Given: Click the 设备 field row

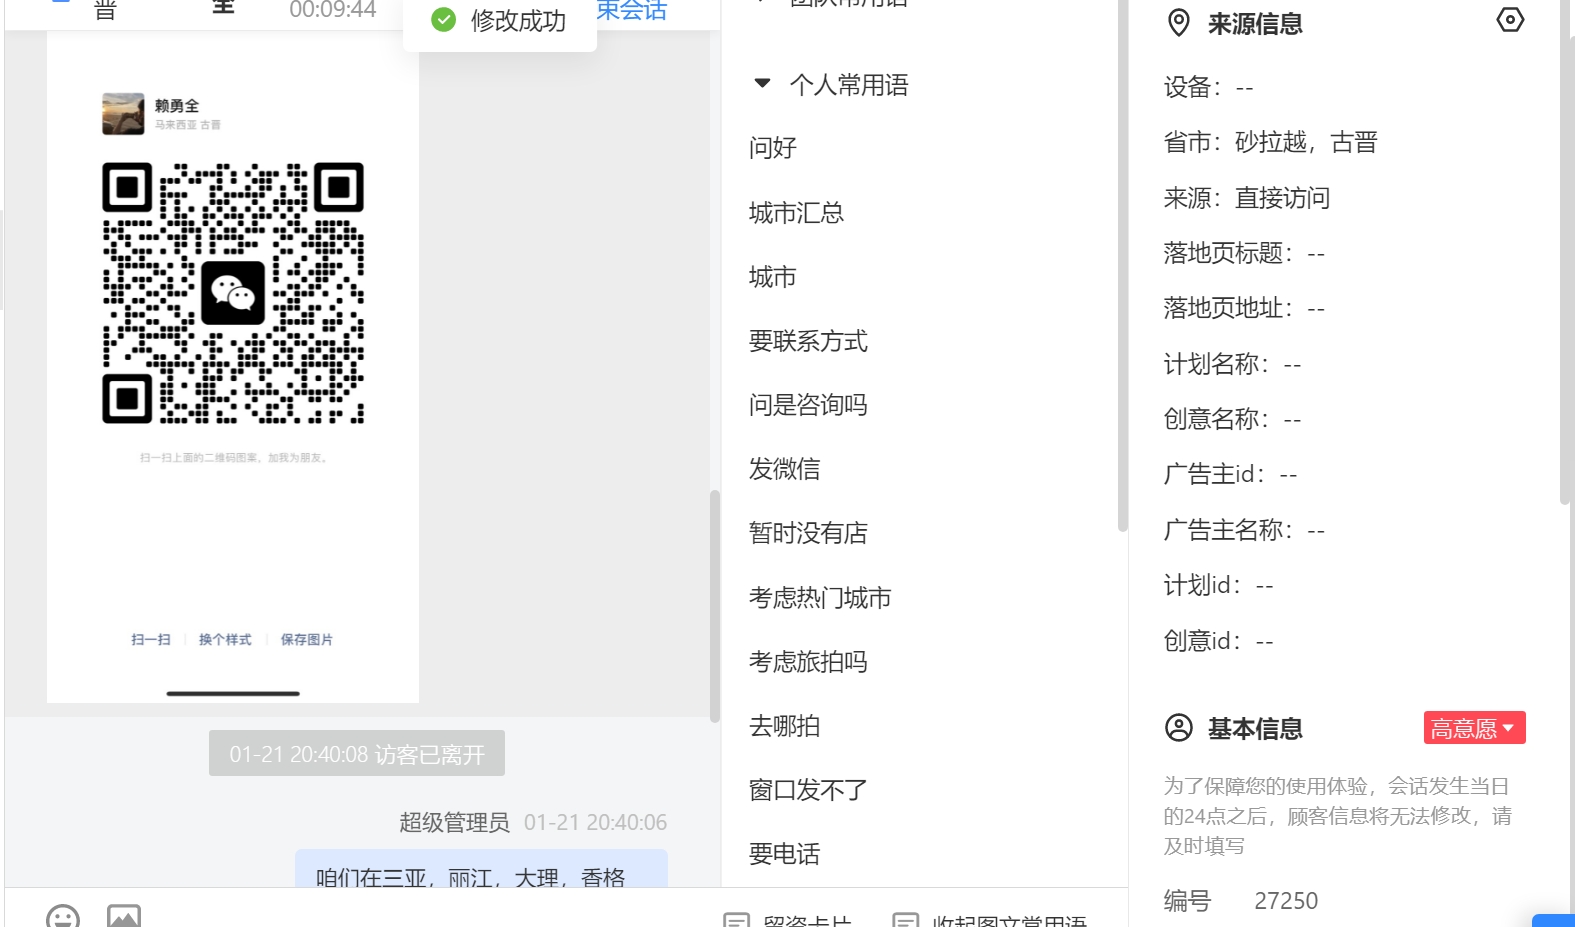Looking at the screenshot, I should (x=1208, y=87).
